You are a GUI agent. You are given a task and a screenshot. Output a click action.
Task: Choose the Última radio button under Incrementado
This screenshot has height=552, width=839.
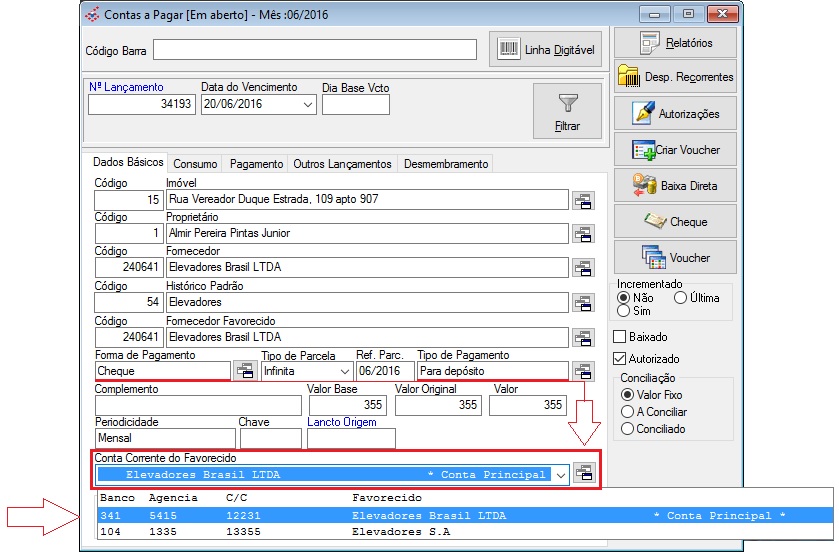click(x=680, y=297)
